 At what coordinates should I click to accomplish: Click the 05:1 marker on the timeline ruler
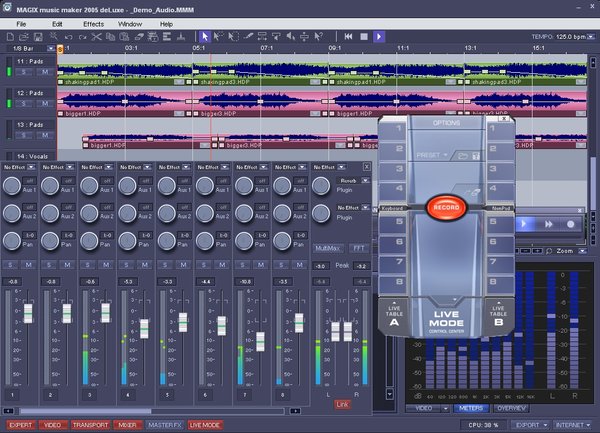coord(199,48)
